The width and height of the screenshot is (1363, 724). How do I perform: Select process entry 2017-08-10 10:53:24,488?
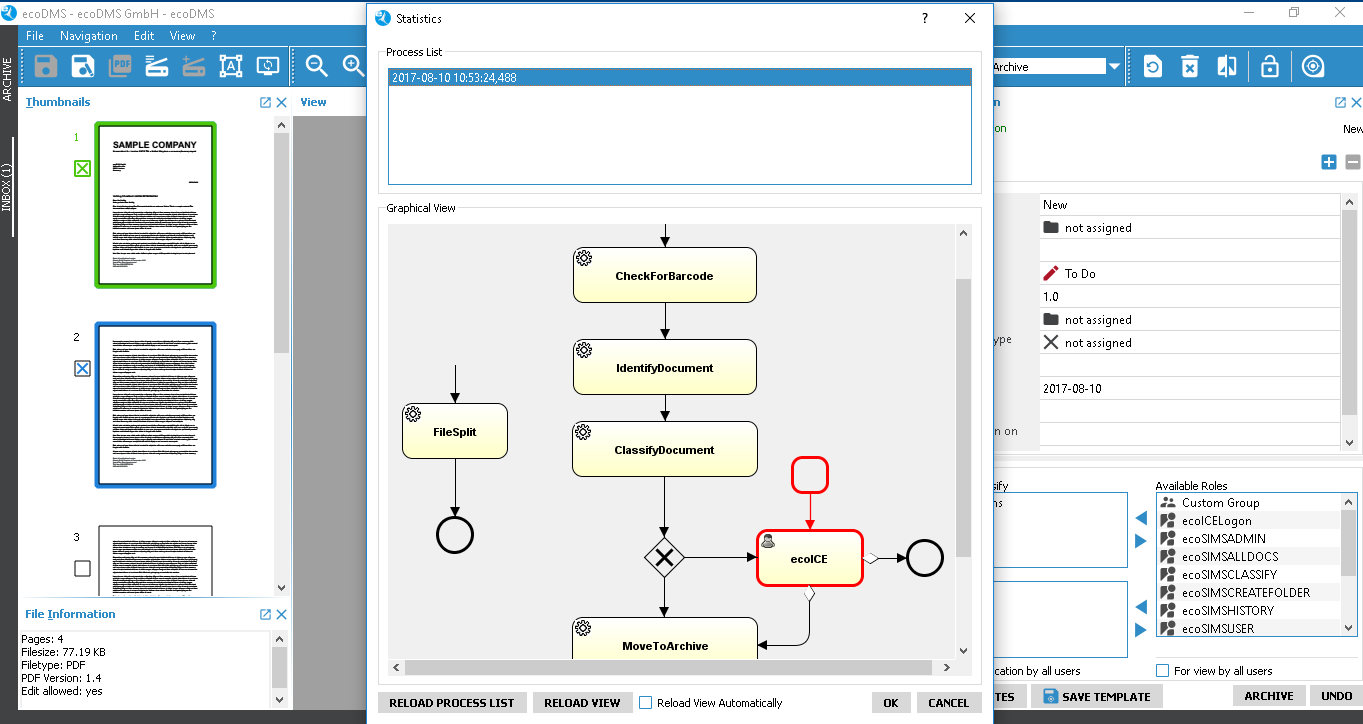[x=680, y=77]
